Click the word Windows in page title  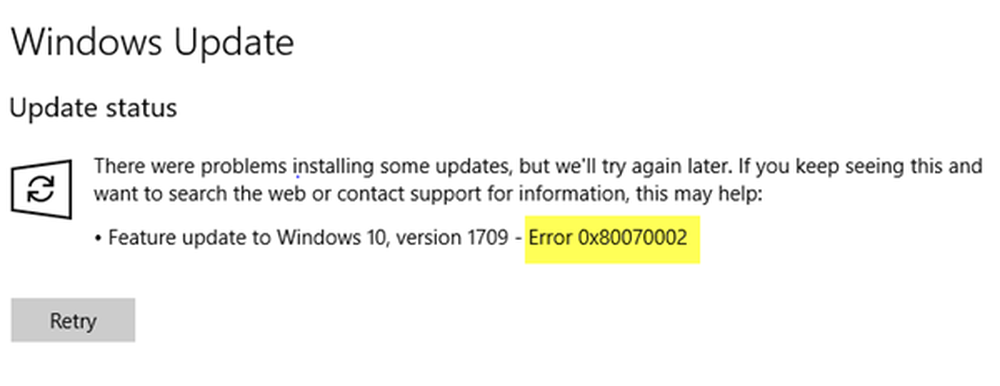[x=88, y=43]
